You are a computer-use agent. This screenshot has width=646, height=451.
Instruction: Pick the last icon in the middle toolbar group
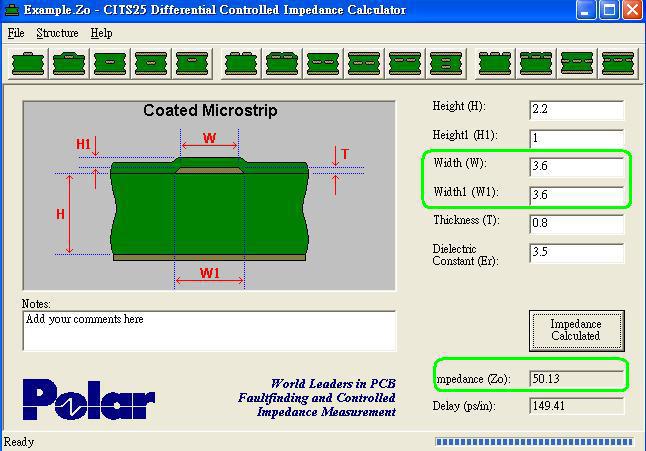pos(446,64)
